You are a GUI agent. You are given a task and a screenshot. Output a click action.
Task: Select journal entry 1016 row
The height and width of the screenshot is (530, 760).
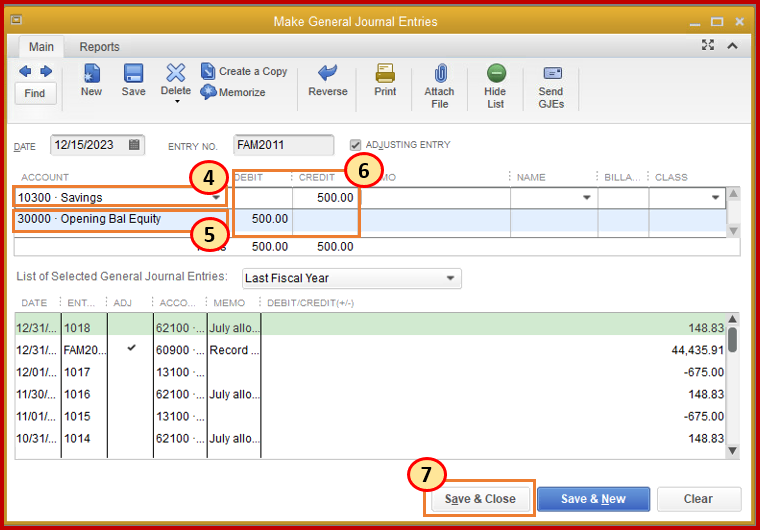(370, 394)
